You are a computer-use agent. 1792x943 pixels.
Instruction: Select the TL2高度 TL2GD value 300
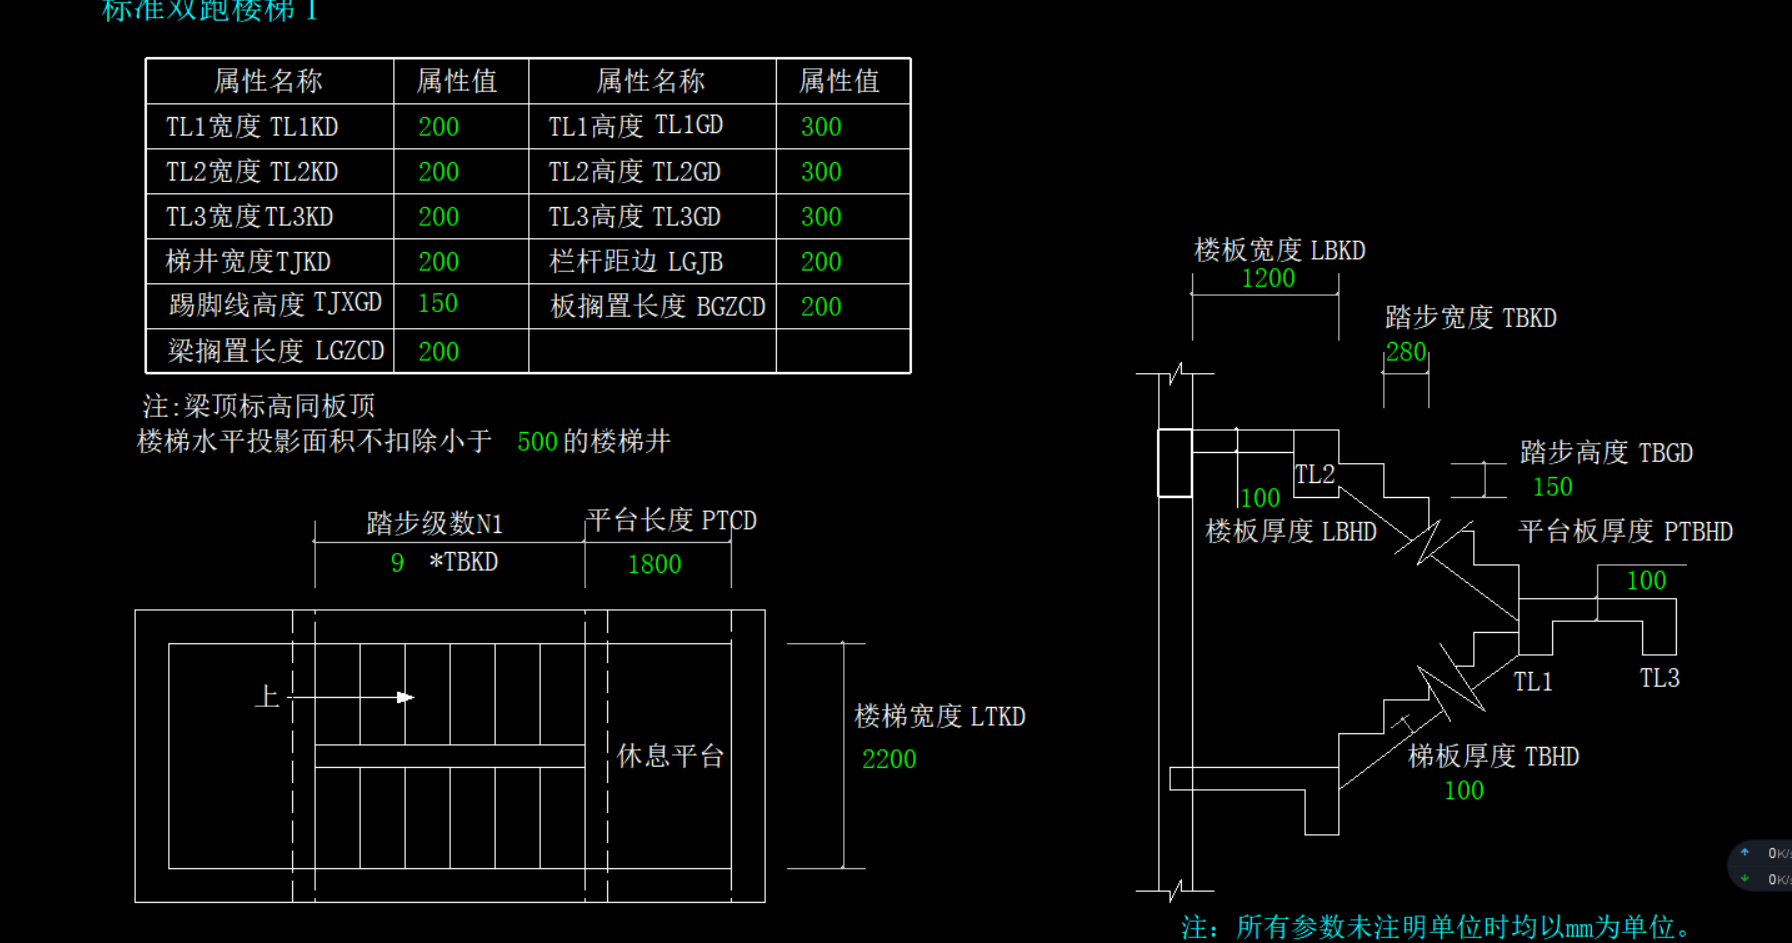(821, 172)
